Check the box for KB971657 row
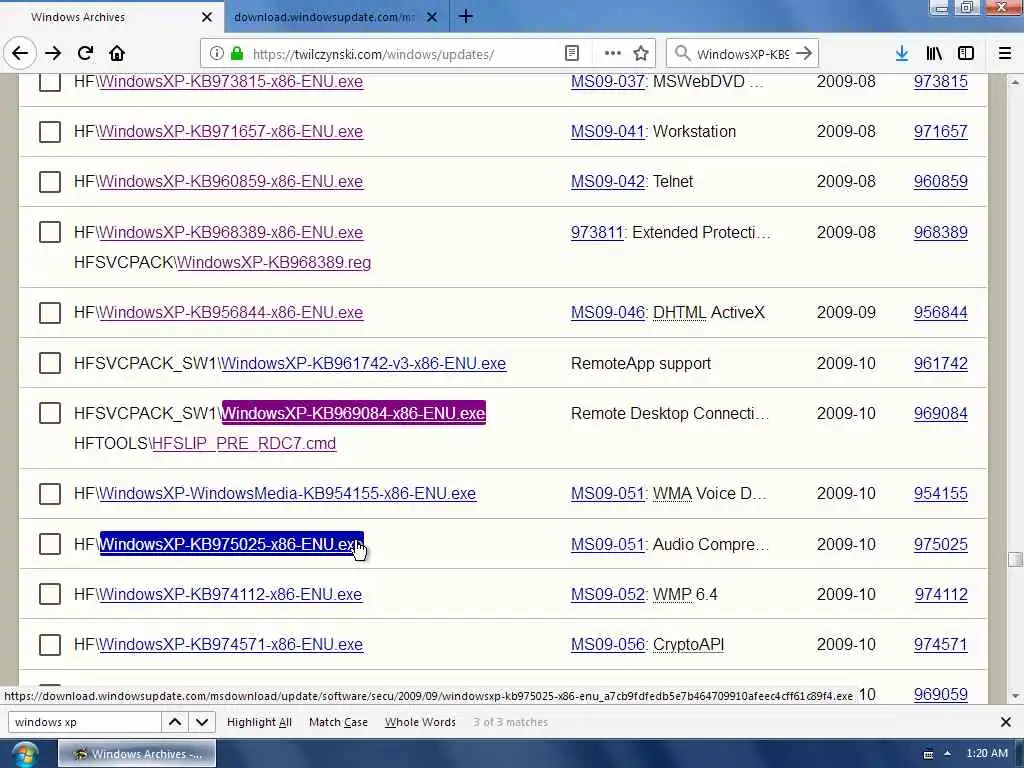 click(50, 132)
